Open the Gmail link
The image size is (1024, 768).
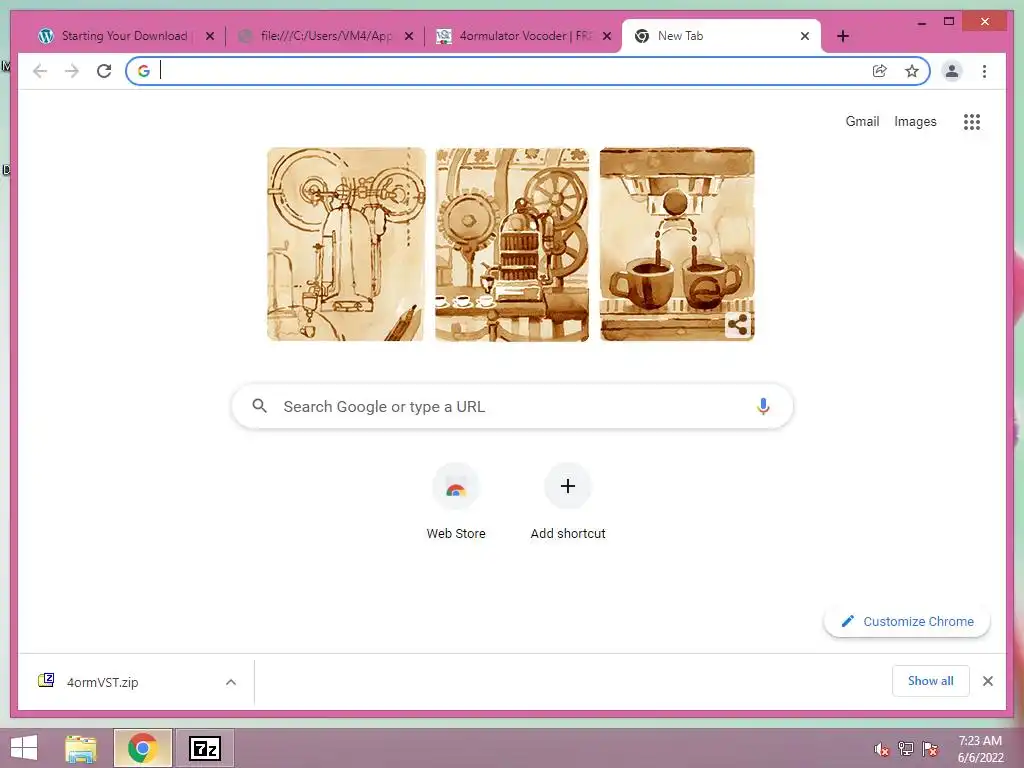(862, 121)
